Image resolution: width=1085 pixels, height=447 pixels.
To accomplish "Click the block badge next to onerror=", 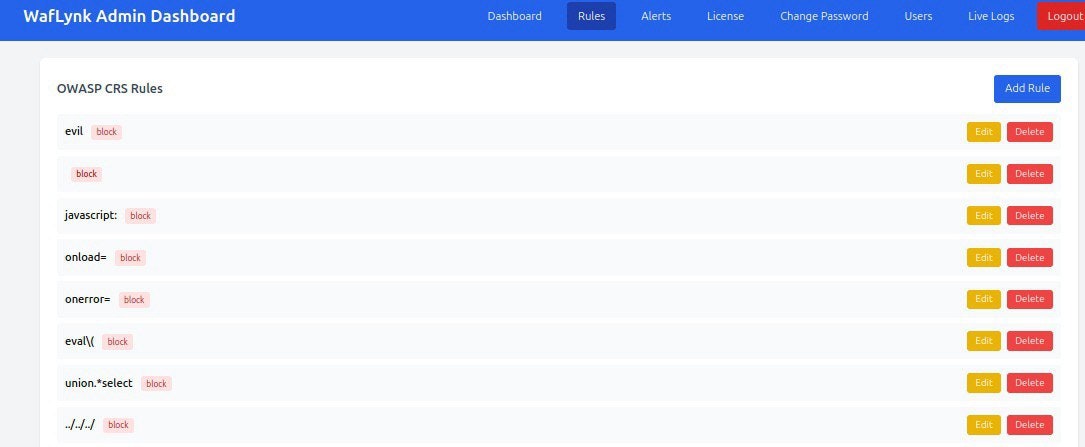I will pos(134,300).
